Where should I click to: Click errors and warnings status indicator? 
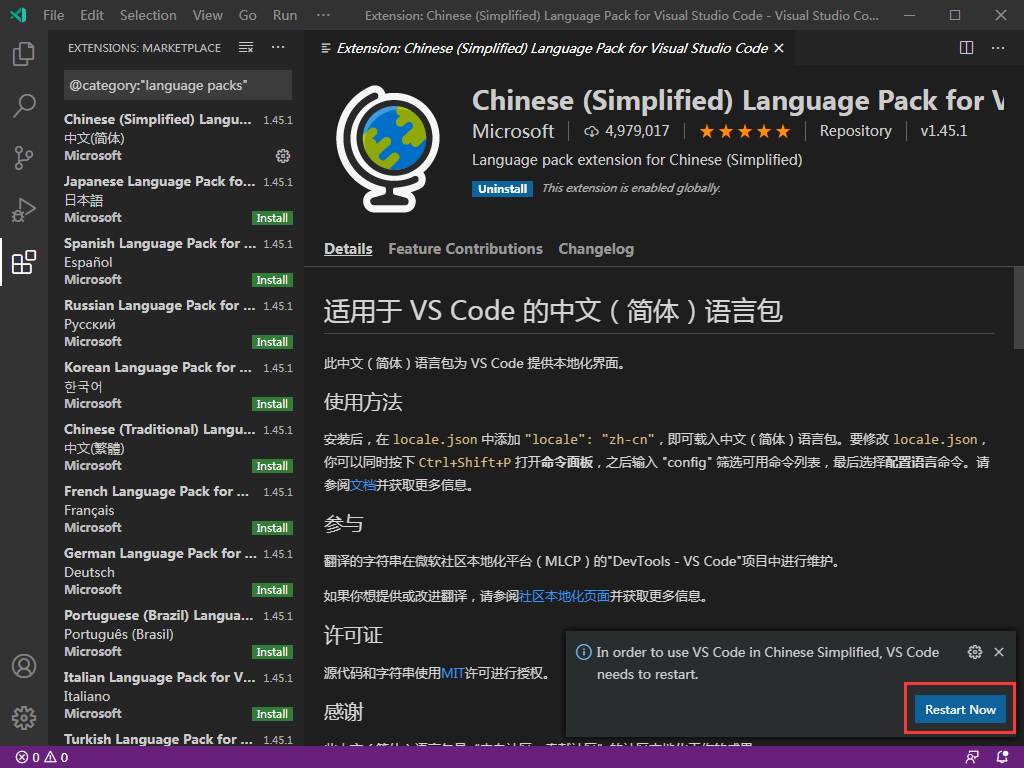click(42, 757)
